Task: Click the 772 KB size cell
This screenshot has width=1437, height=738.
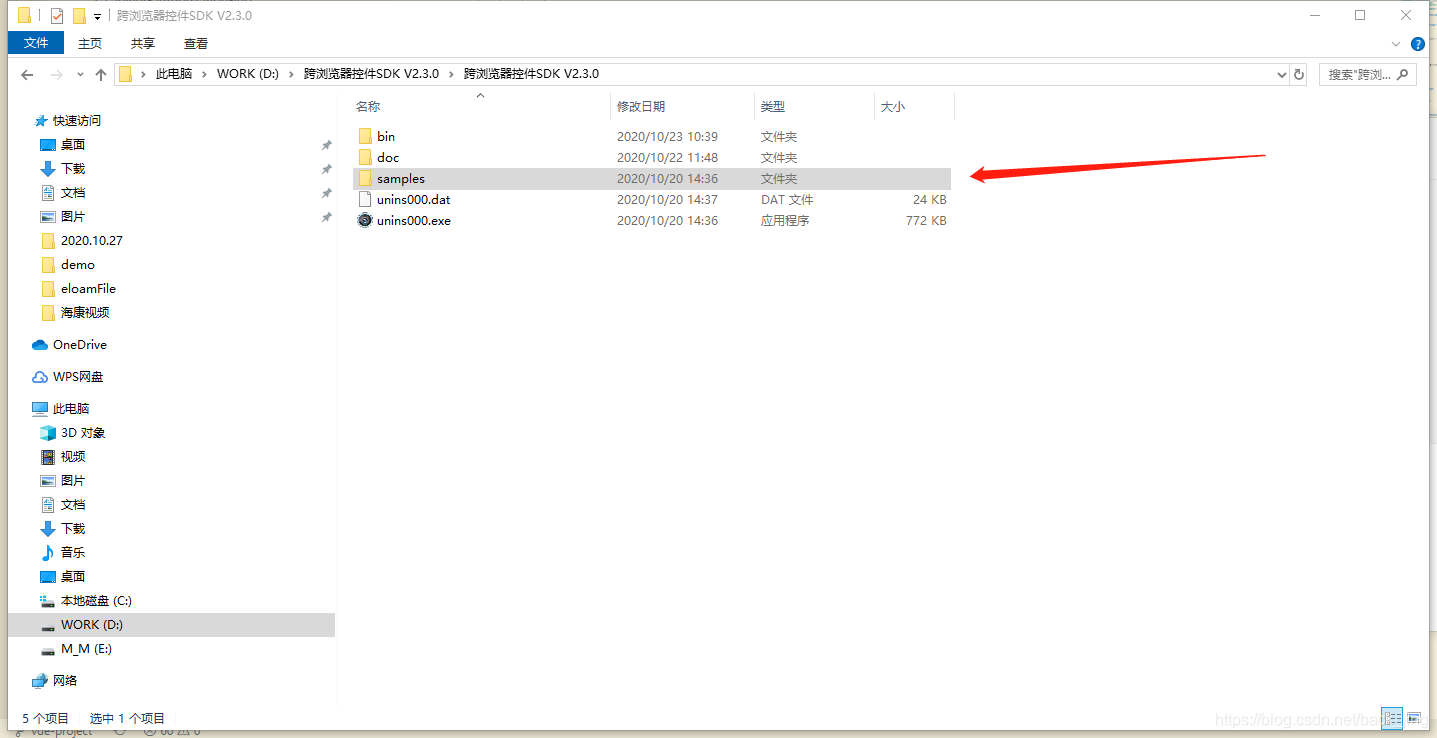Action: pos(925,220)
